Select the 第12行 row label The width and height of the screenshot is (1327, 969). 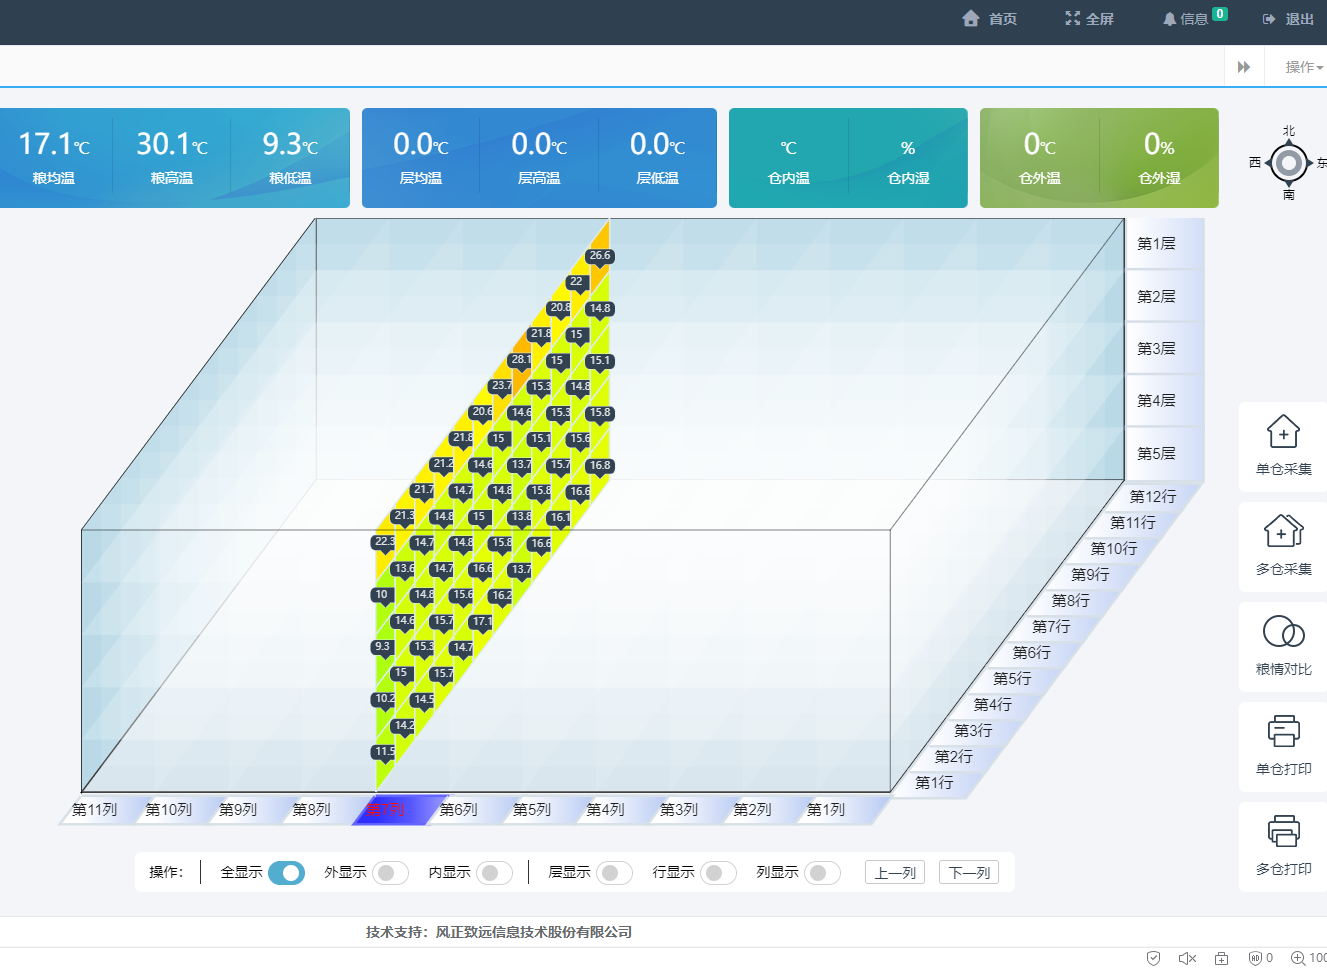point(1153,497)
